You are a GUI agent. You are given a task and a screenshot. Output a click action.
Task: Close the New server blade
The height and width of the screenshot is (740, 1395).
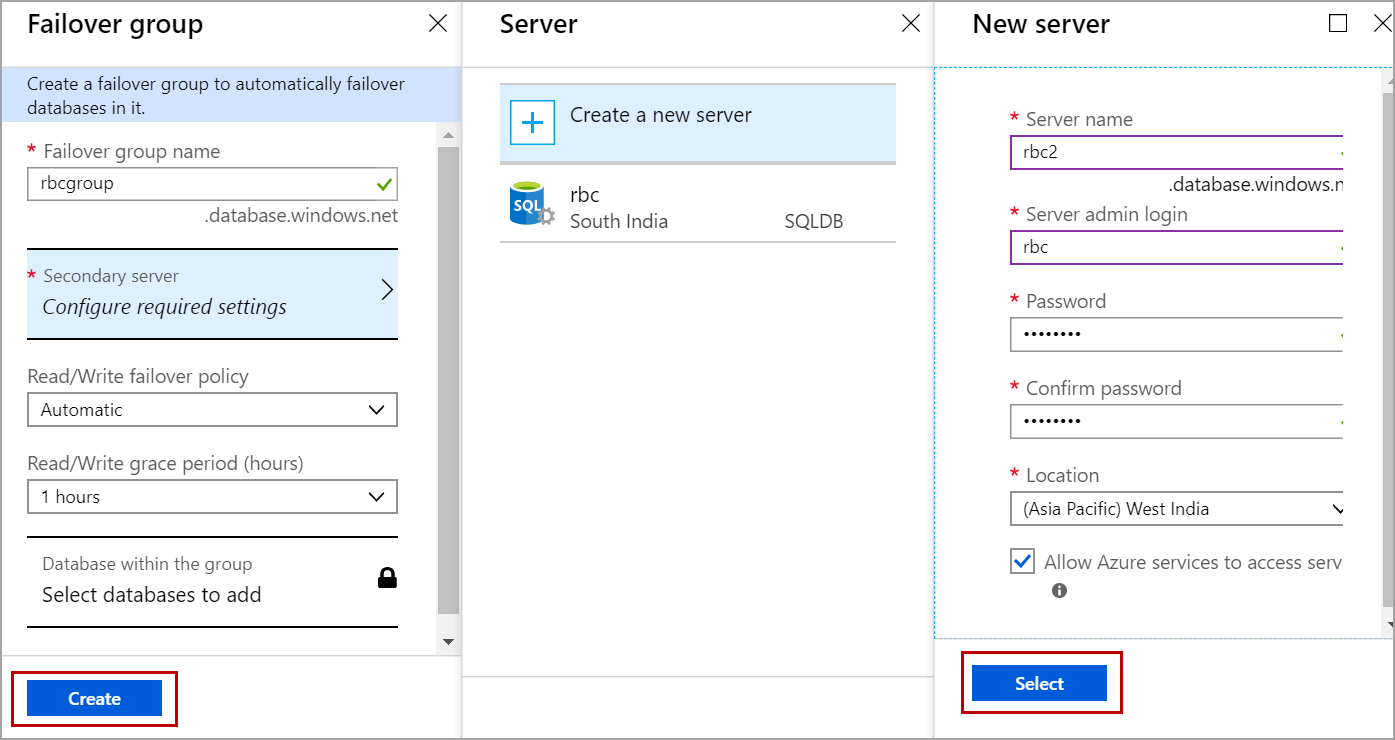tap(1383, 24)
